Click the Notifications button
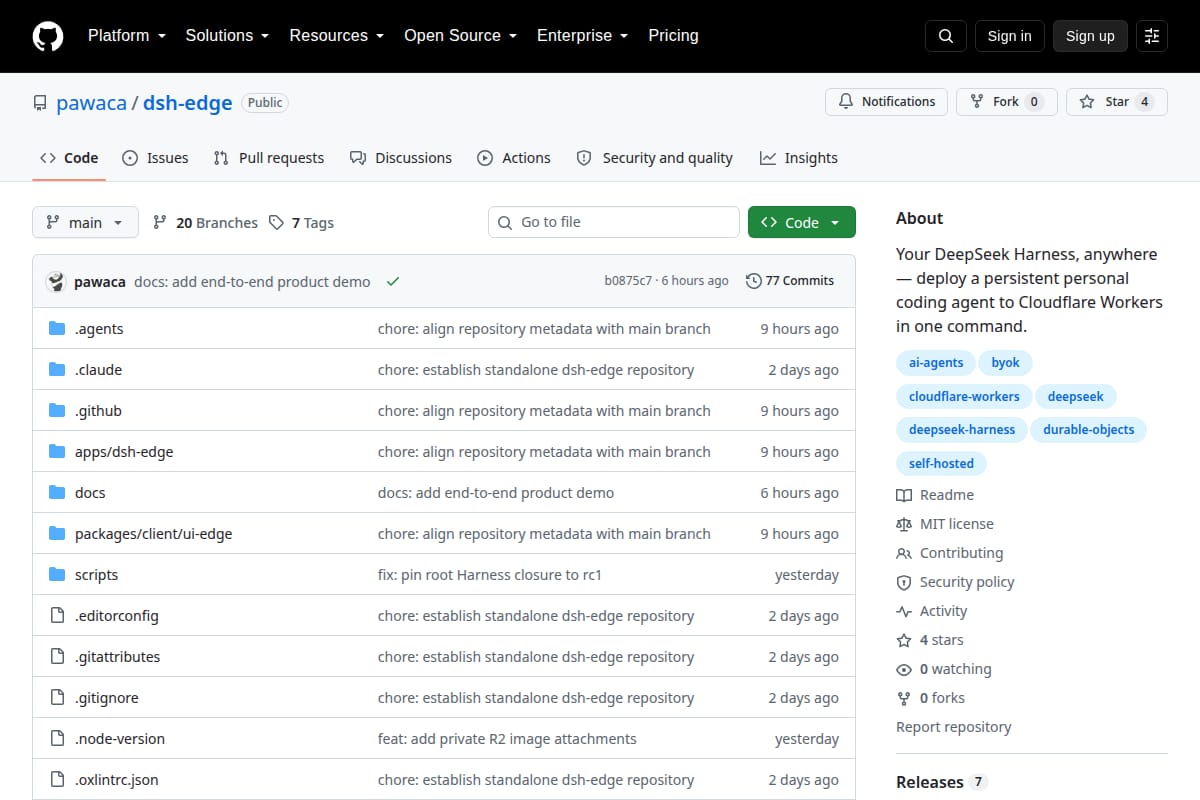The height and width of the screenshot is (800, 1200). point(887,102)
